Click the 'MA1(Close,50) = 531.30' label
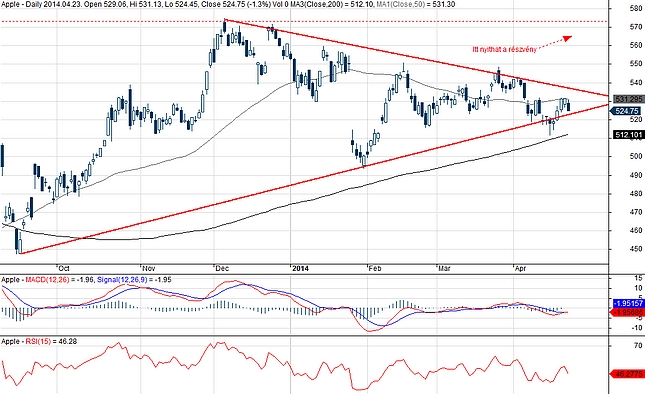 pos(416,4)
